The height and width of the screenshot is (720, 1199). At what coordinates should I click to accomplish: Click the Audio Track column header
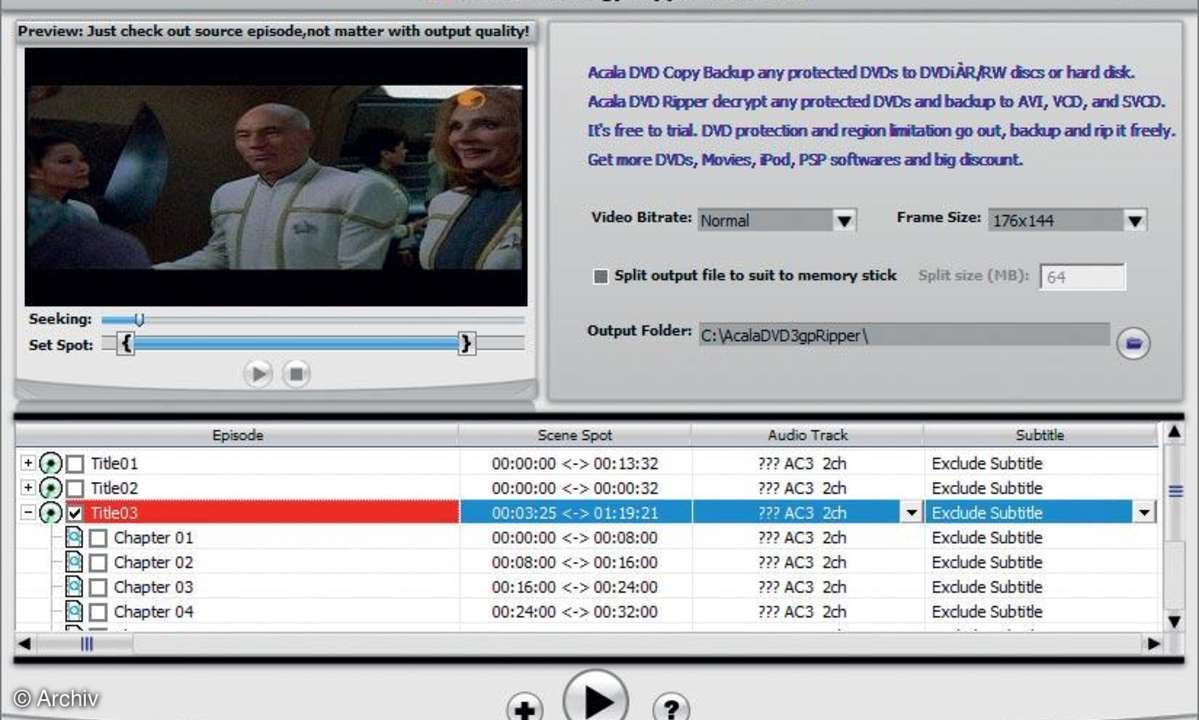[807, 435]
